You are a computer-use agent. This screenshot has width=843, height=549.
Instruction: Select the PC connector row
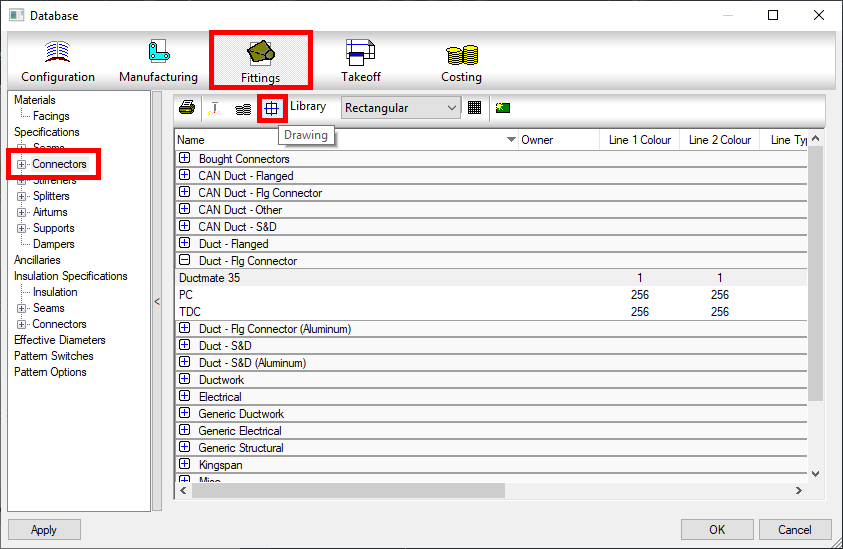pyautogui.click(x=491, y=295)
